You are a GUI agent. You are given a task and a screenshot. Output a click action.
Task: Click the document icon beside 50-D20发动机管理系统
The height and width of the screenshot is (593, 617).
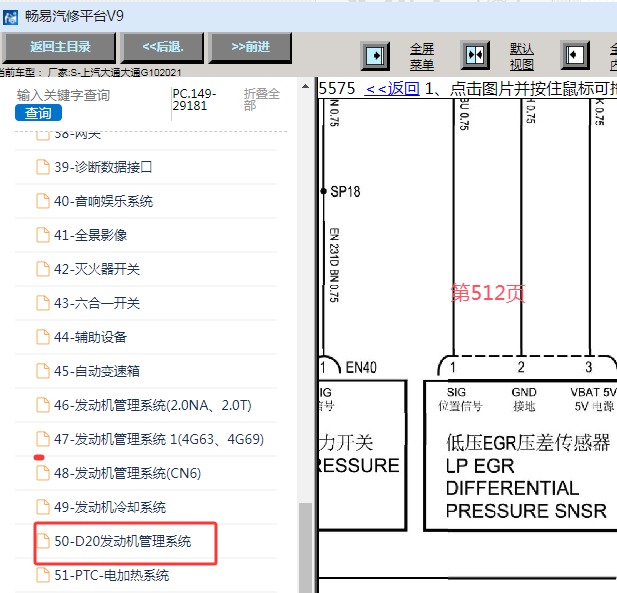[x=42, y=541]
